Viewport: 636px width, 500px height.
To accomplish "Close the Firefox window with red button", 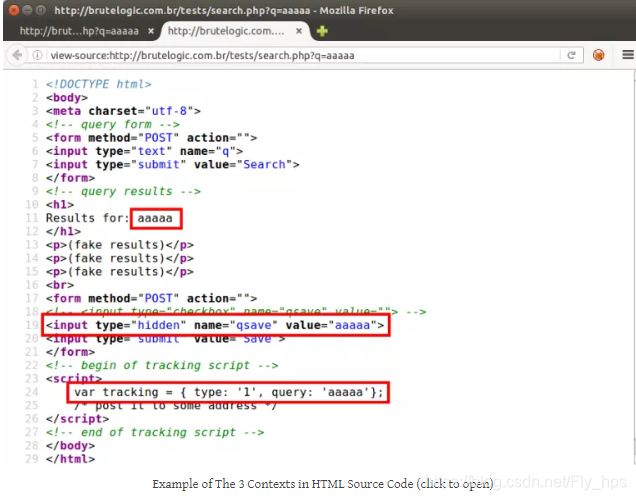I will click(14, 10).
